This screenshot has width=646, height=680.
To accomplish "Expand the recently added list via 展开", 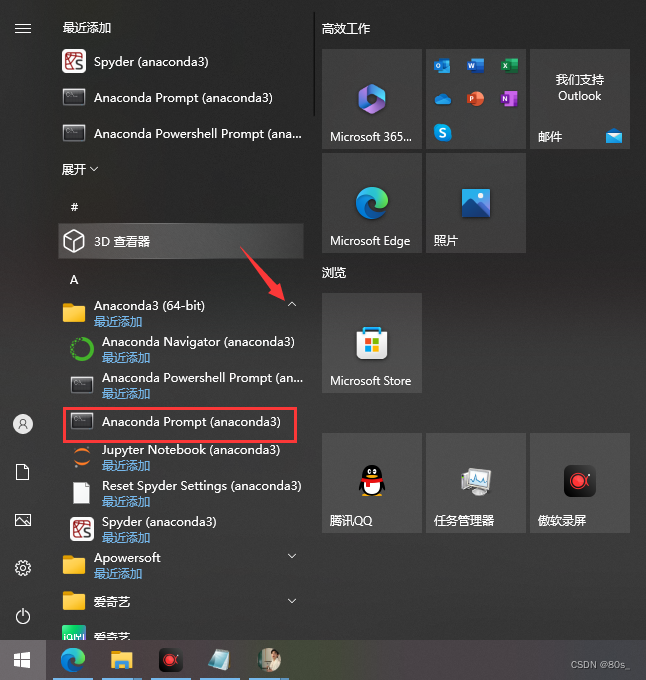I will [x=80, y=169].
